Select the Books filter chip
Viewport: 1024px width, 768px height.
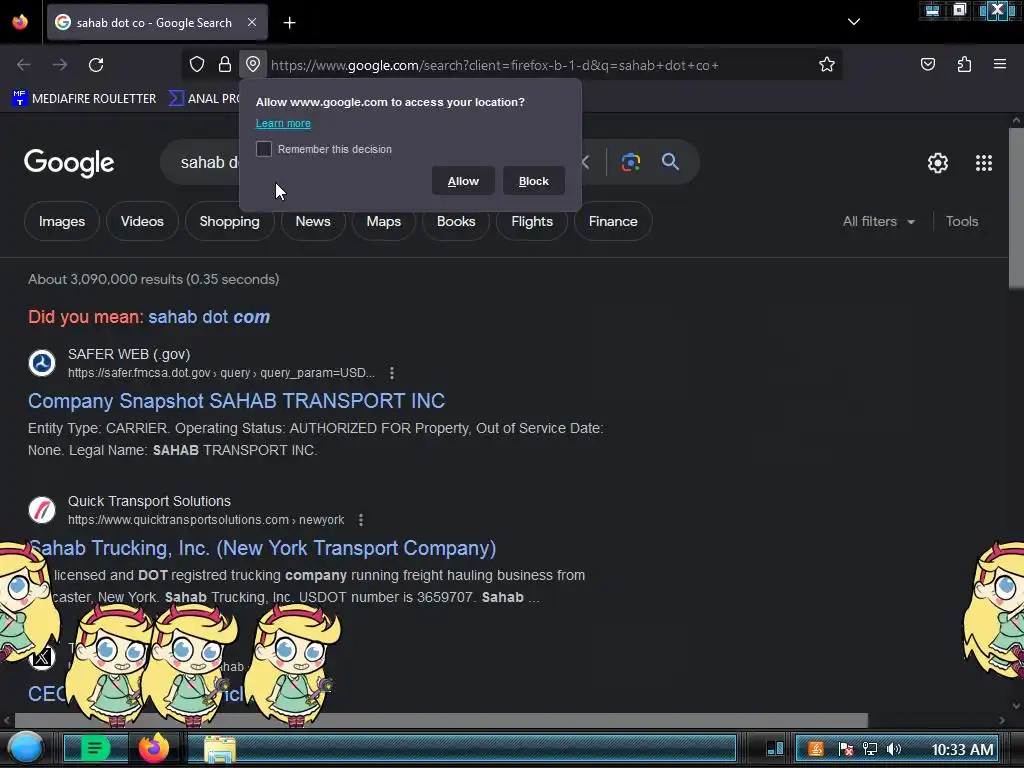click(456, 221)
